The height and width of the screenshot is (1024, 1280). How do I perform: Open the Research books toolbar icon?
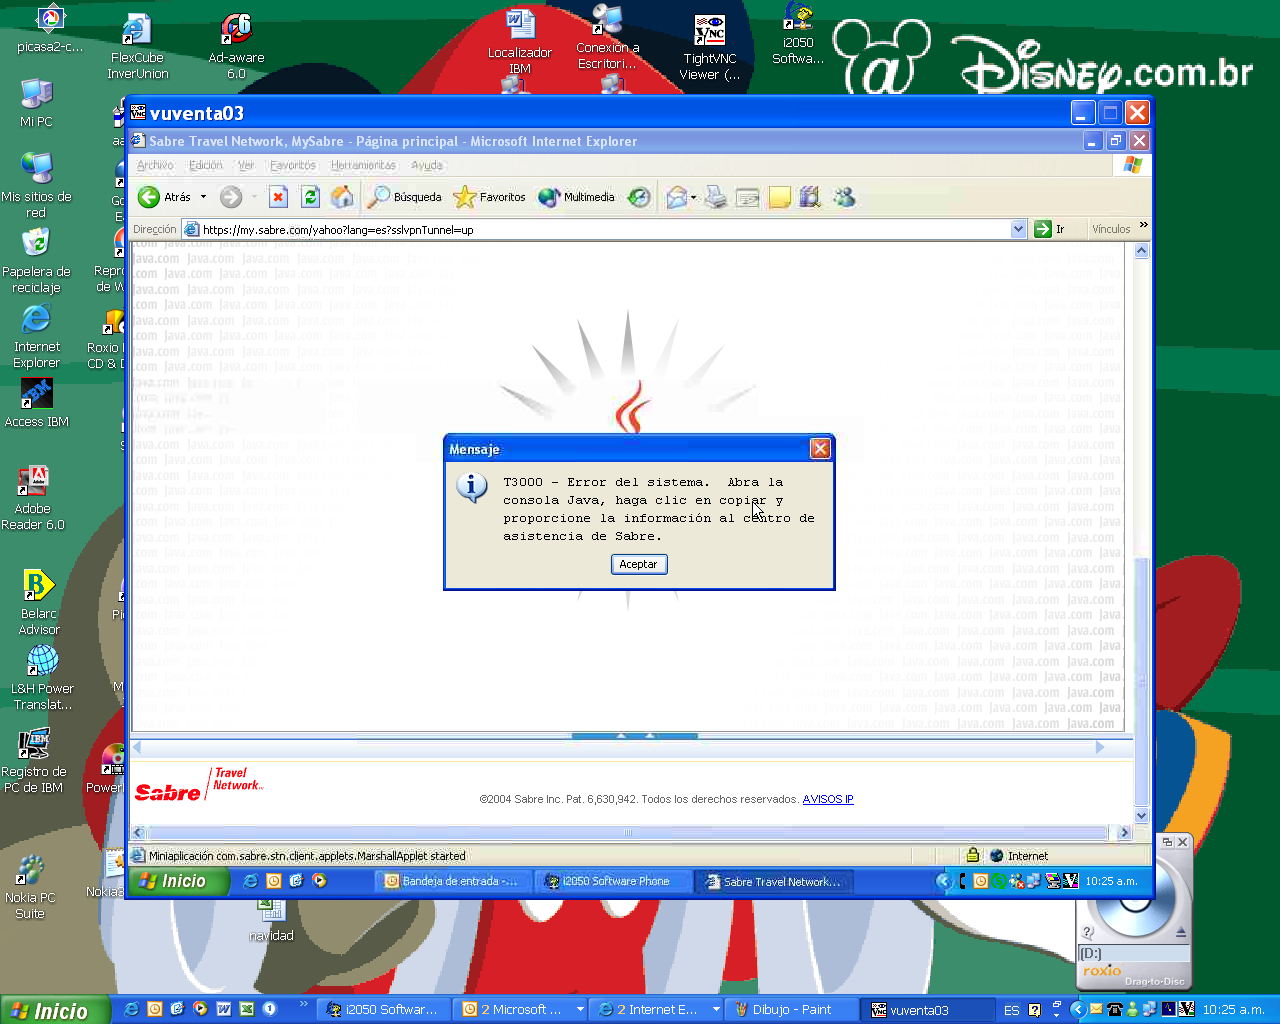(x=810, y=197)
